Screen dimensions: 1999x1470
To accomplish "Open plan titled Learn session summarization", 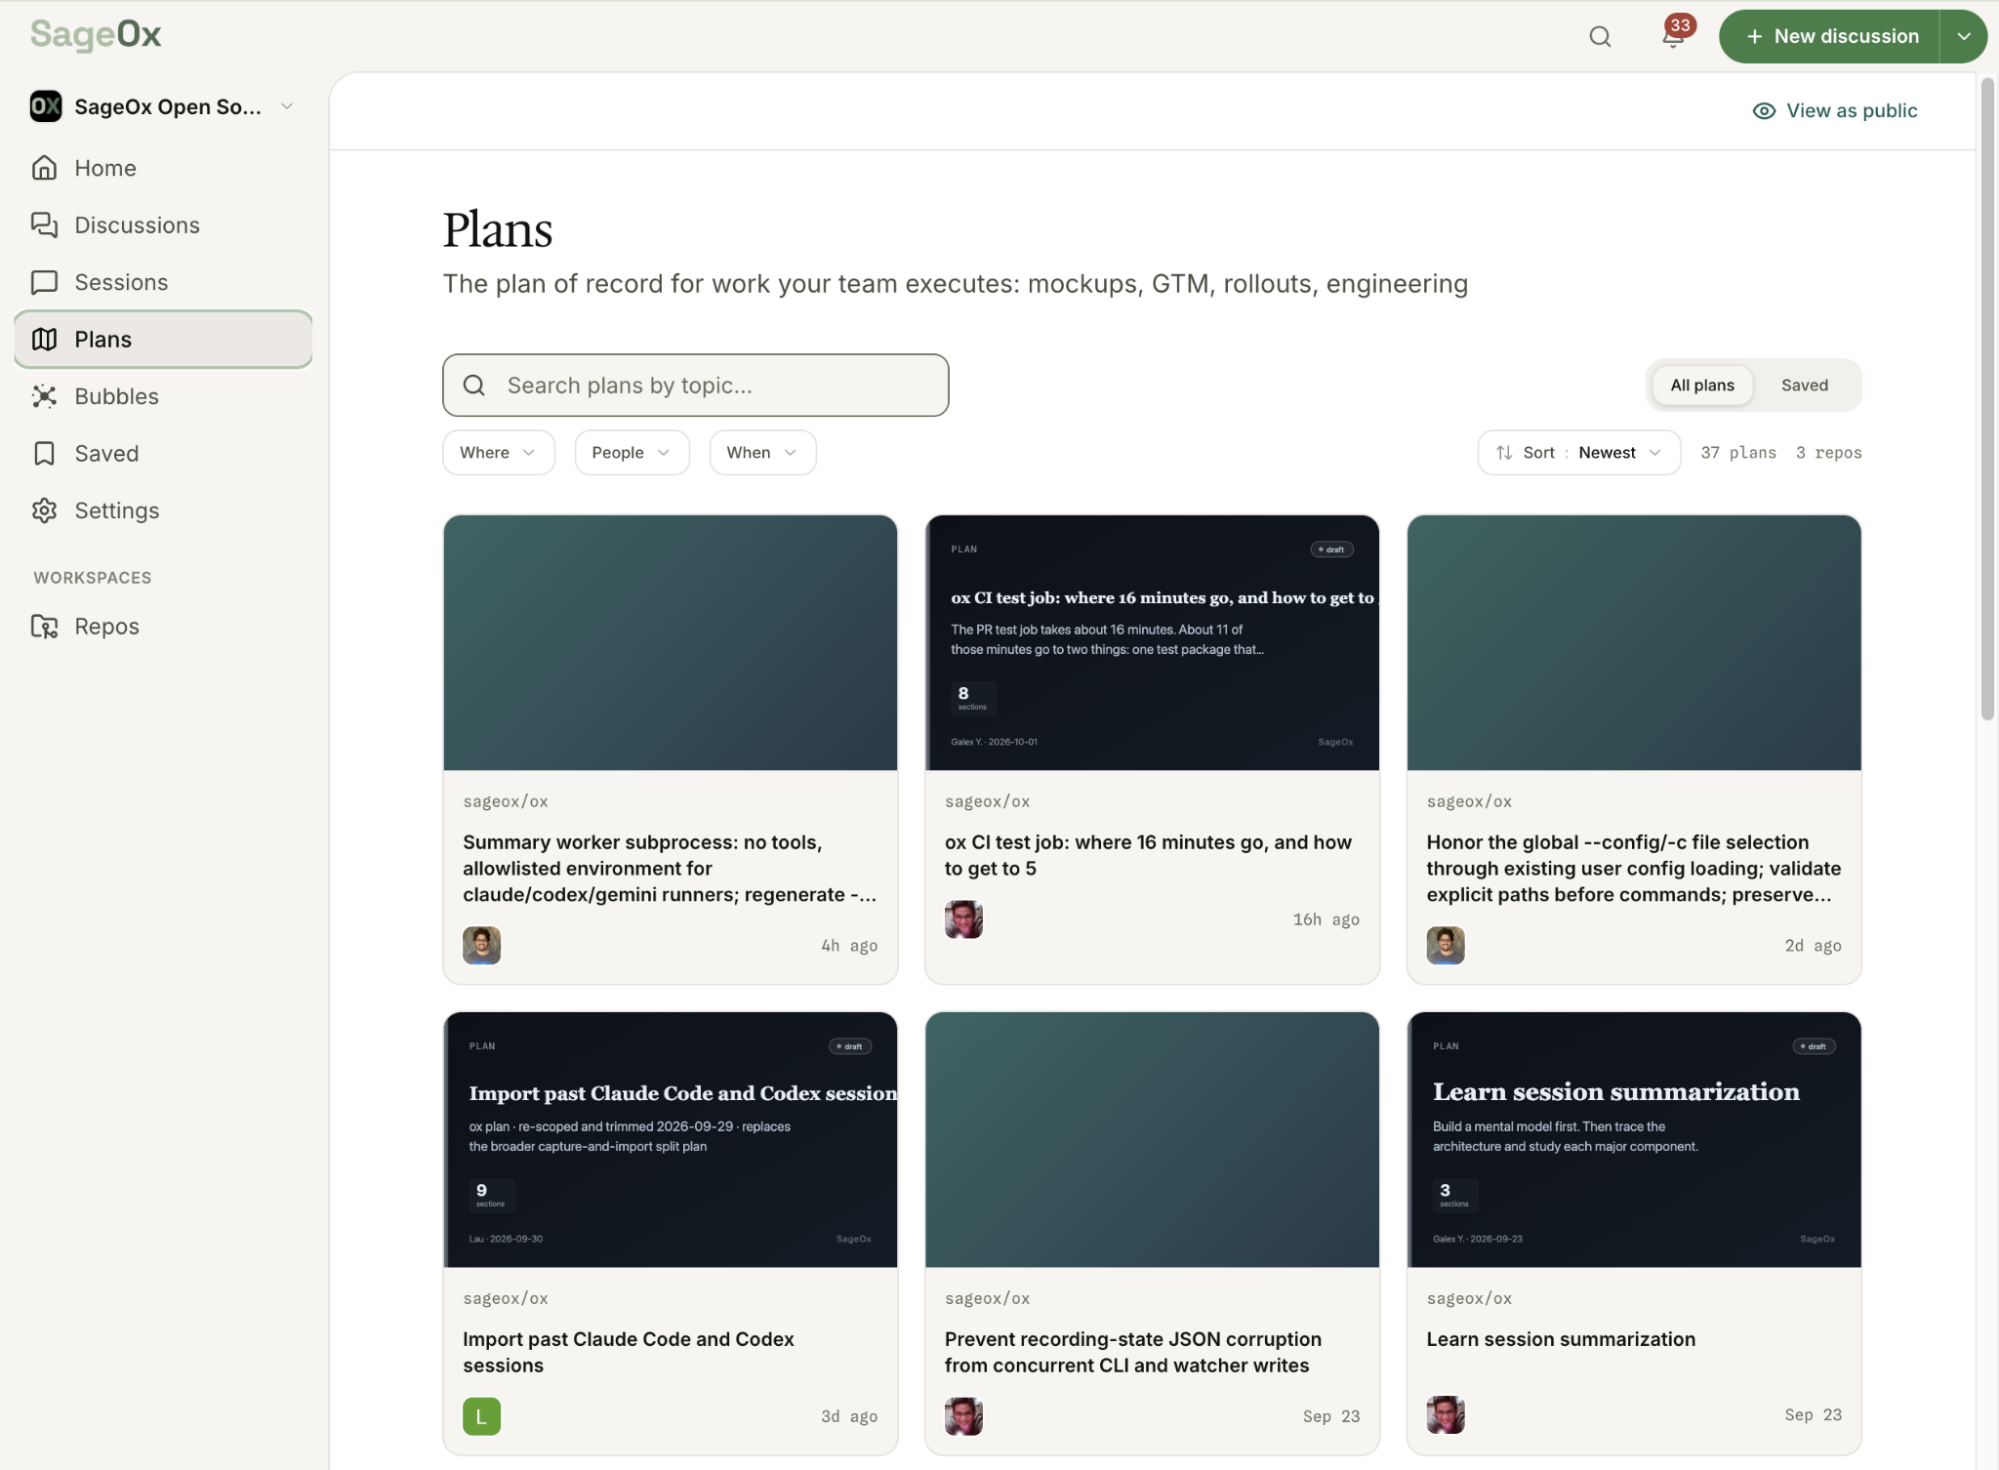I will point(1560,1339).
